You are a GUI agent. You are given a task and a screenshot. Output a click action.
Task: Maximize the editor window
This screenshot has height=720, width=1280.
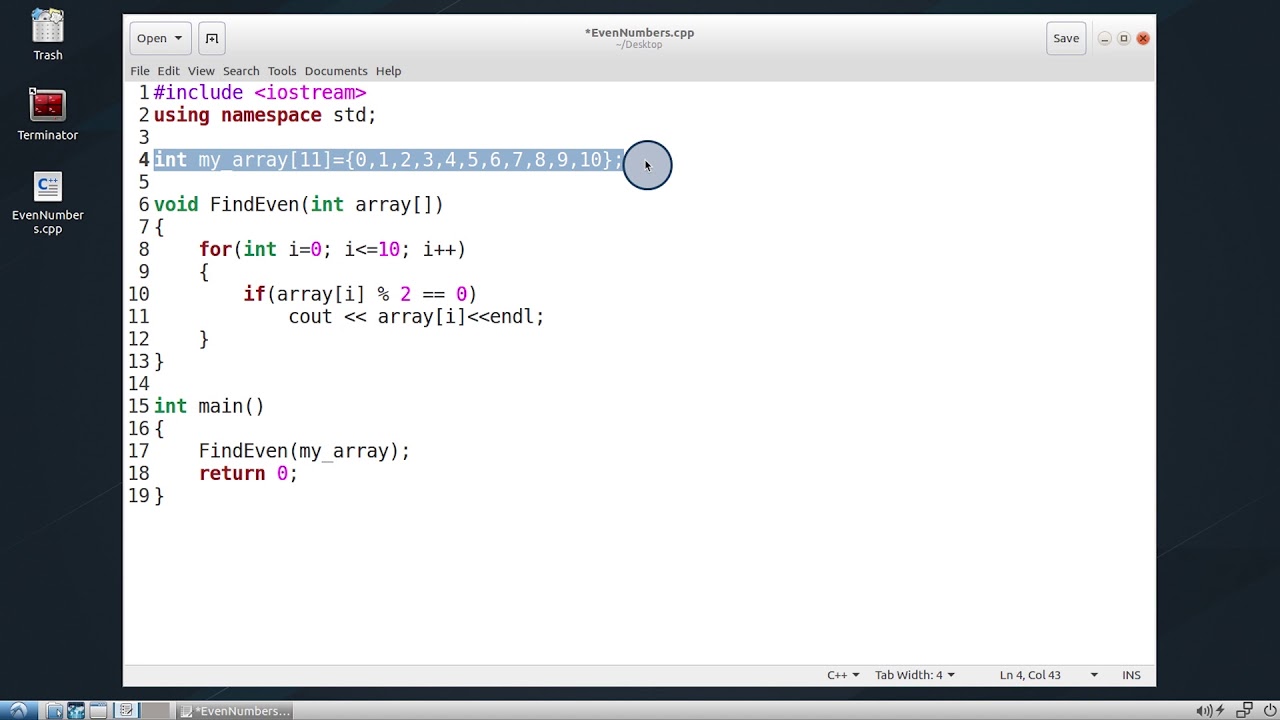1123,39
